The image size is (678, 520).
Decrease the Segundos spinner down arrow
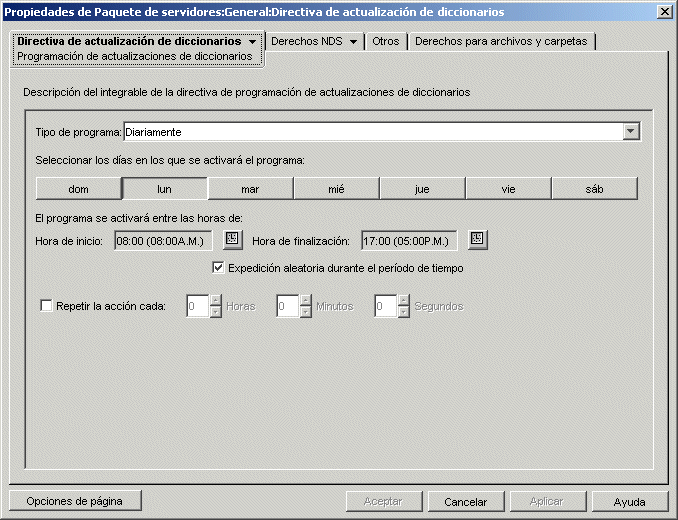tap(404, 312)
